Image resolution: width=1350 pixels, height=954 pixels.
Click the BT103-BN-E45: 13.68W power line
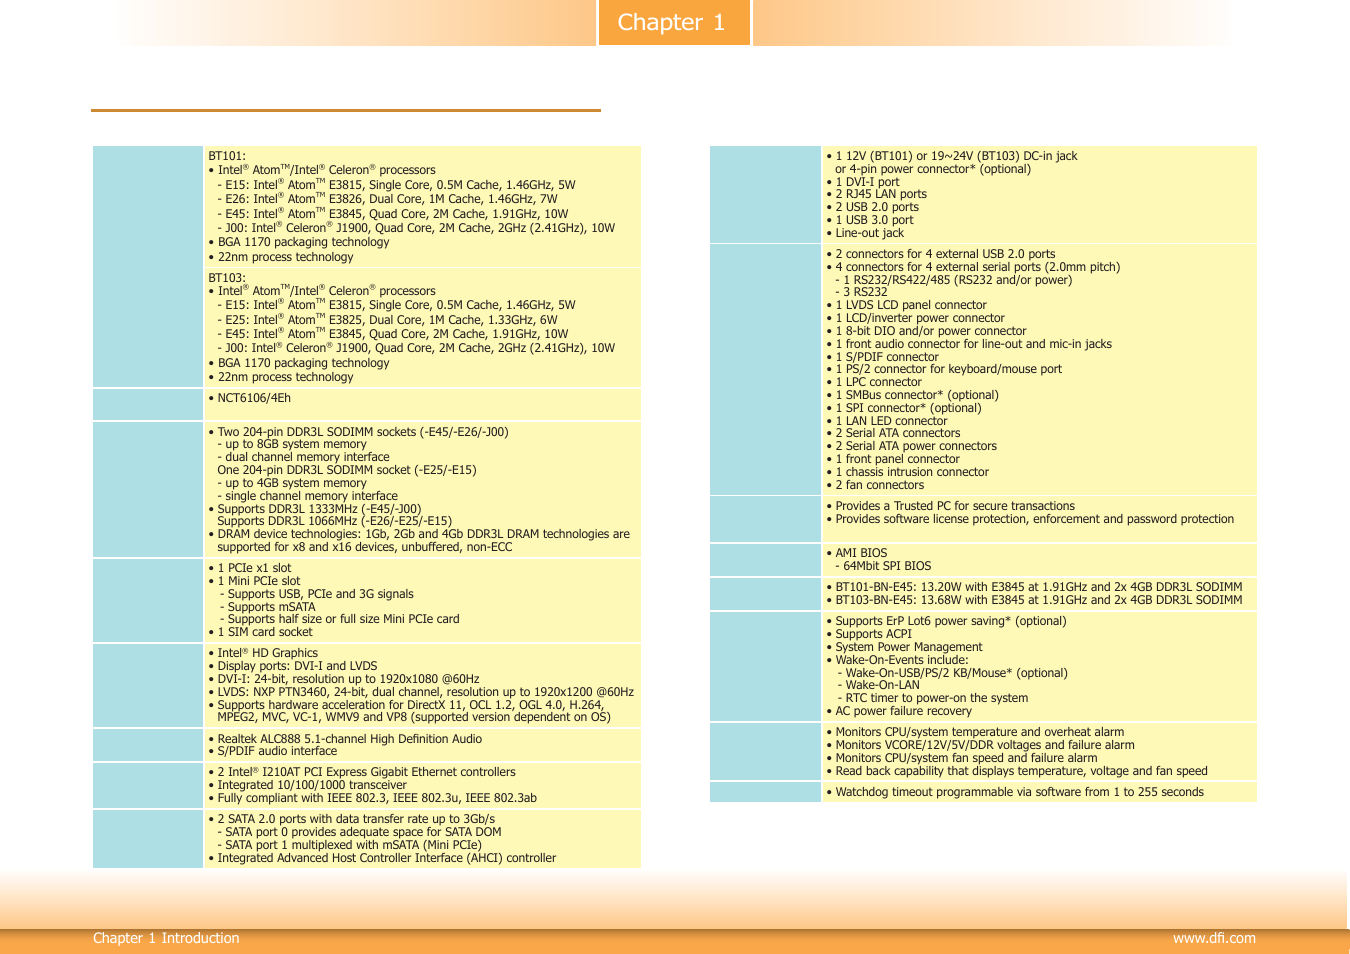pos(1034,600)
